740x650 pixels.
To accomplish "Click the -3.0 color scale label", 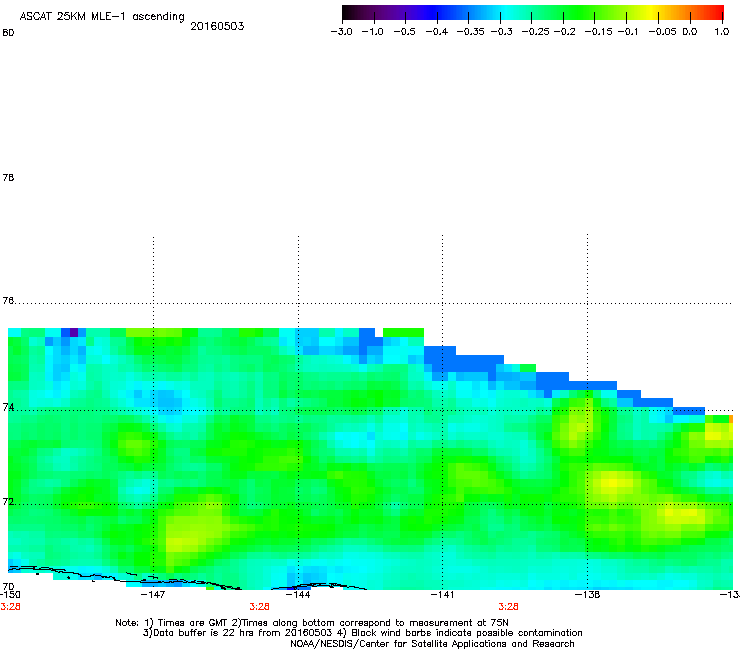I will (x=341, y=32).
